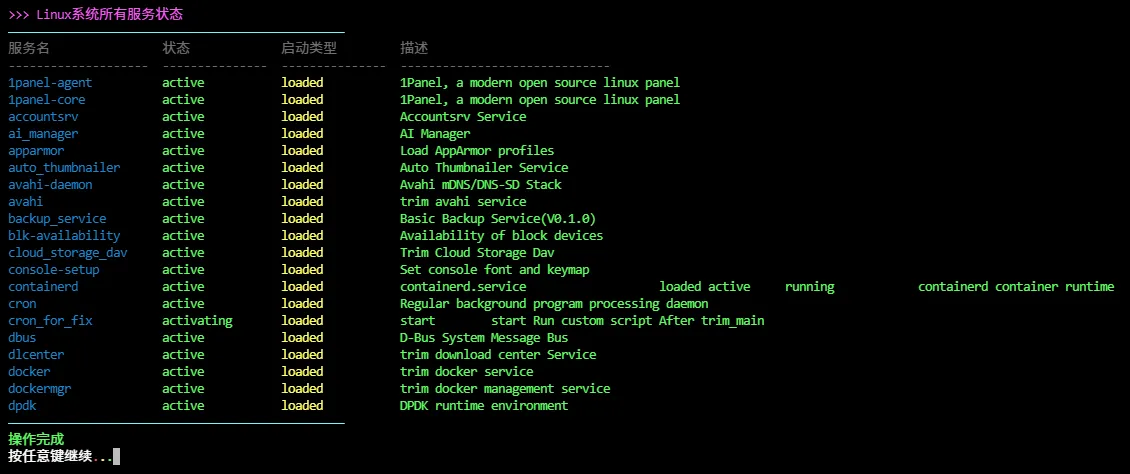Screen dimensions: 1130x474
Task: Click the 服务名 column header
Action: point(29,48)
